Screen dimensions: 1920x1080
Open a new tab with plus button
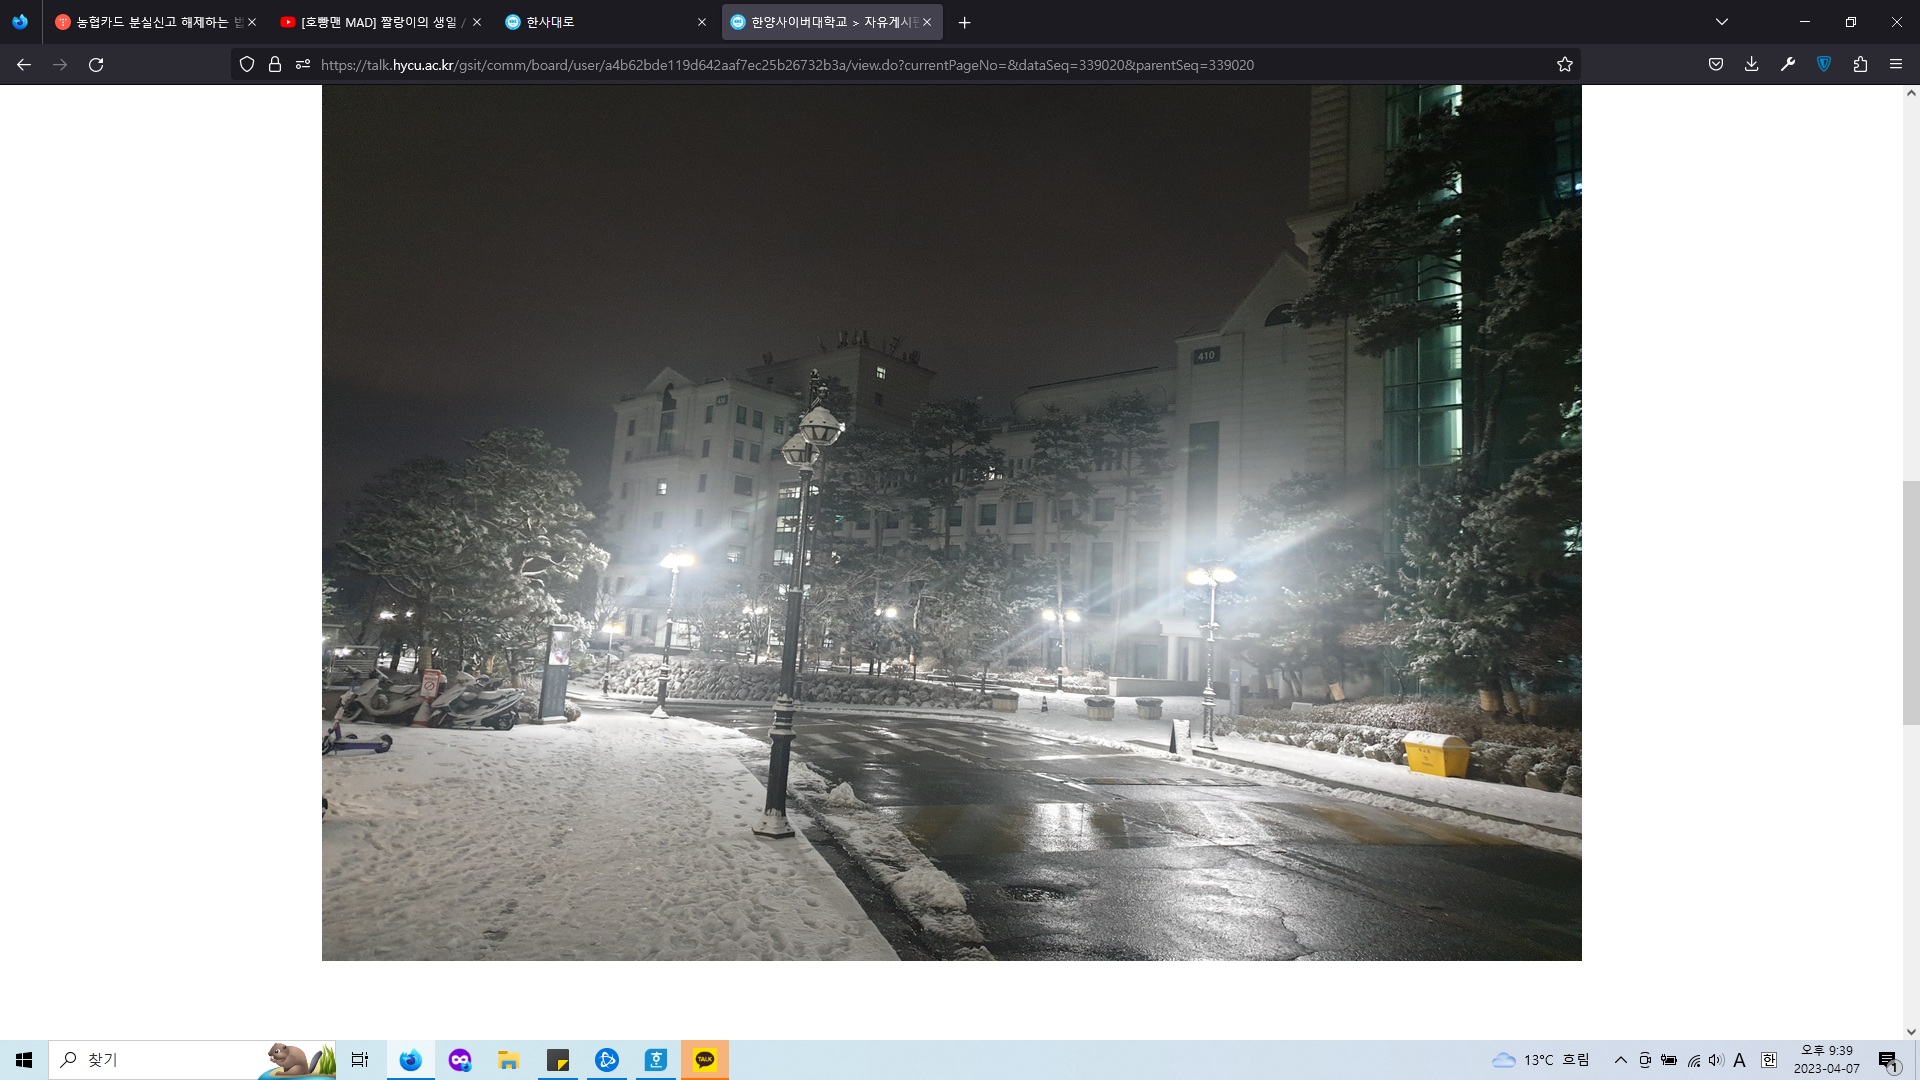[964, 22]
